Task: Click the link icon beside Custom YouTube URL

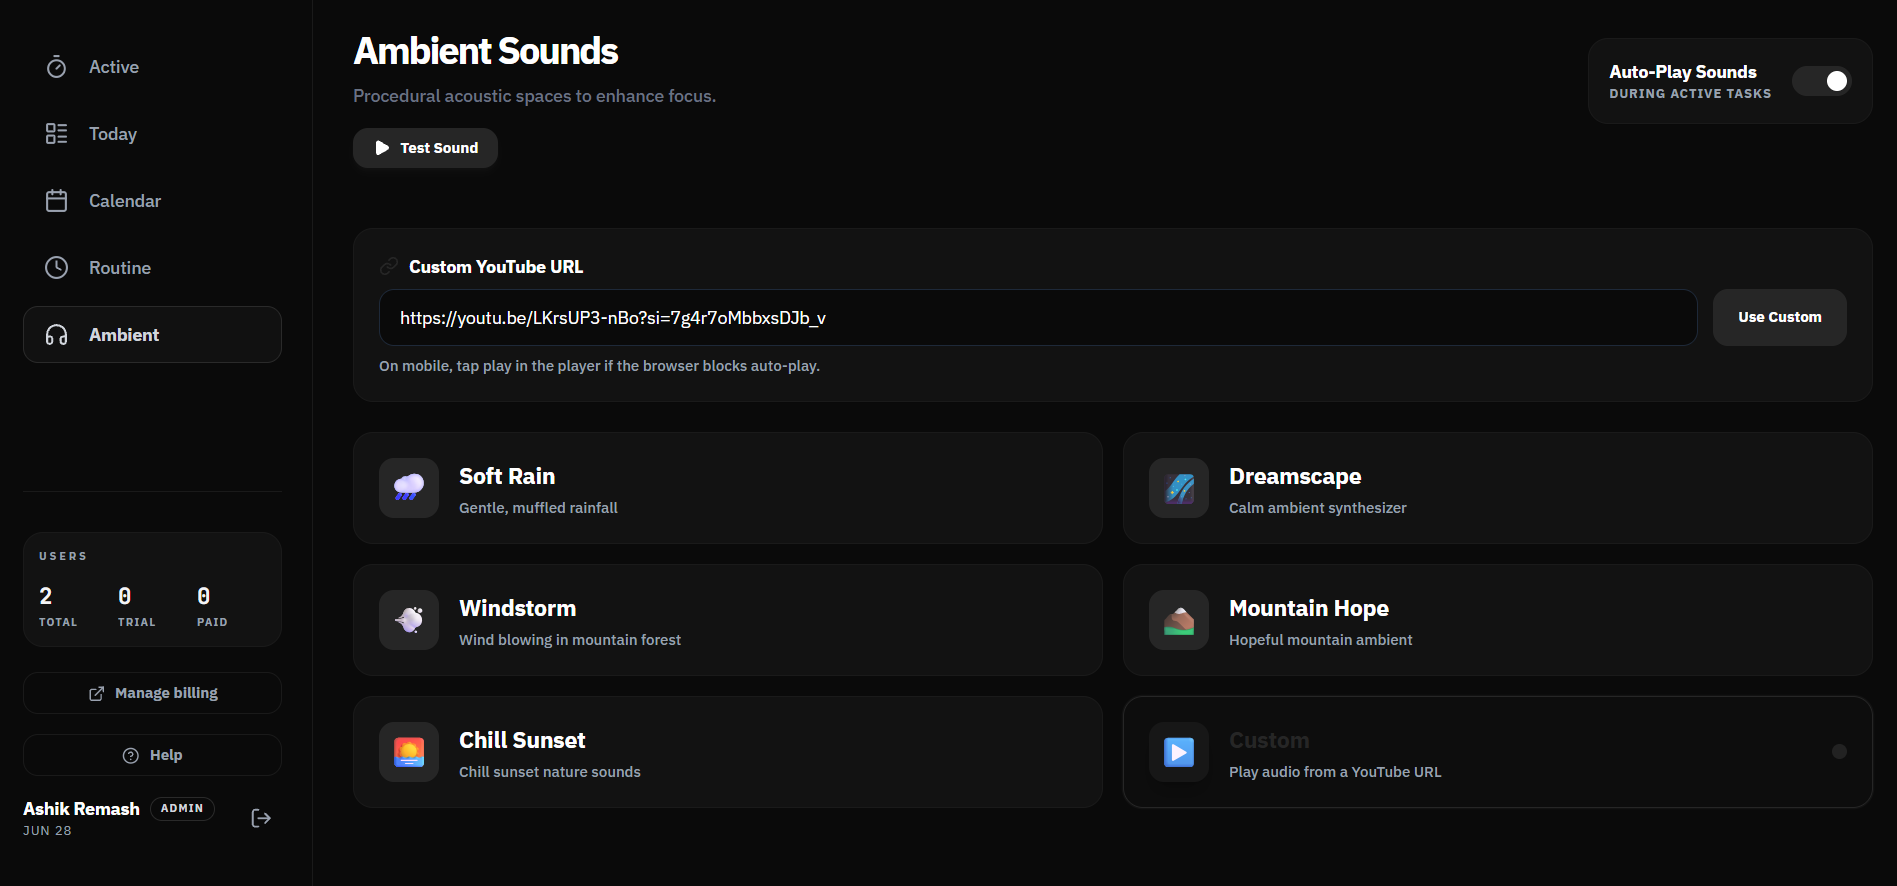Action: tap(389, 267)
